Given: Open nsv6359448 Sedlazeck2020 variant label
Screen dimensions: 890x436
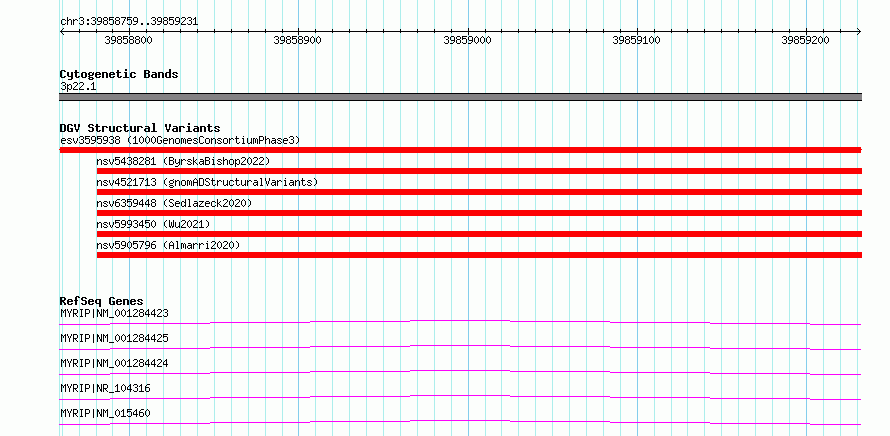Looking at the screenshot, I should click(x=174, y=203).
